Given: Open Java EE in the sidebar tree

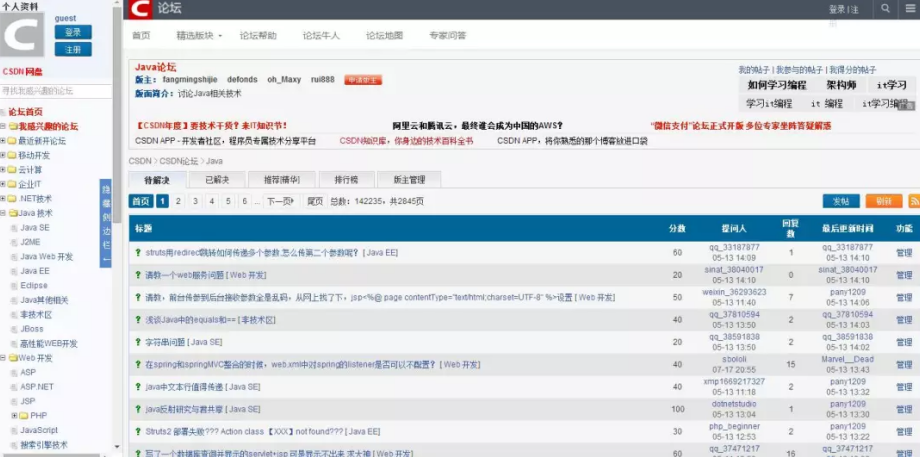Looking at the screenshot, I should click(35, 271).
